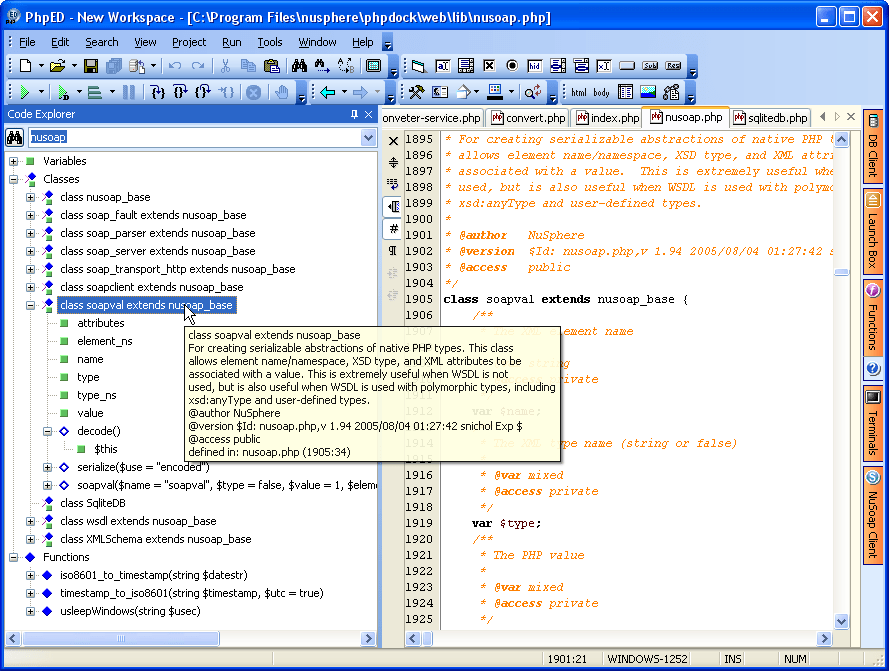Toggle the paragraph marks ¶ button
The image size is (889, 671).
[x=394, y=250]
